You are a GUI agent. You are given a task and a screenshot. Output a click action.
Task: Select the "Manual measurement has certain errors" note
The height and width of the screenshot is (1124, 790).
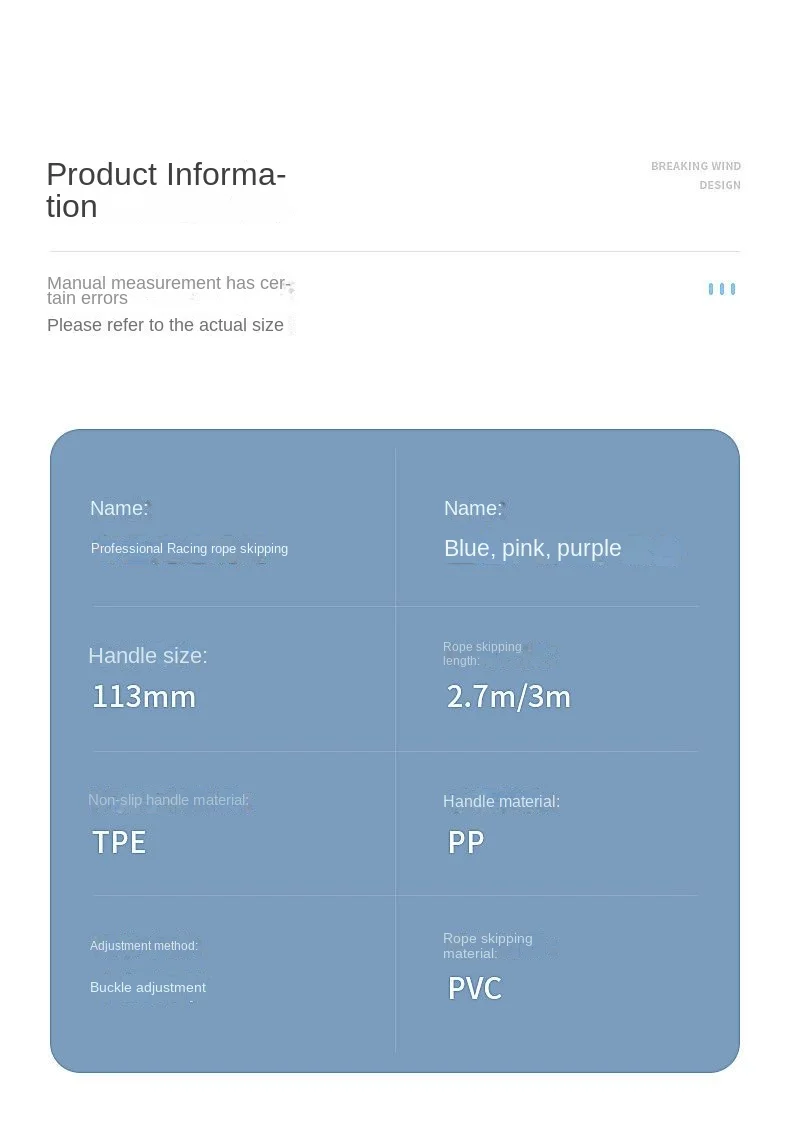(168, 290)
